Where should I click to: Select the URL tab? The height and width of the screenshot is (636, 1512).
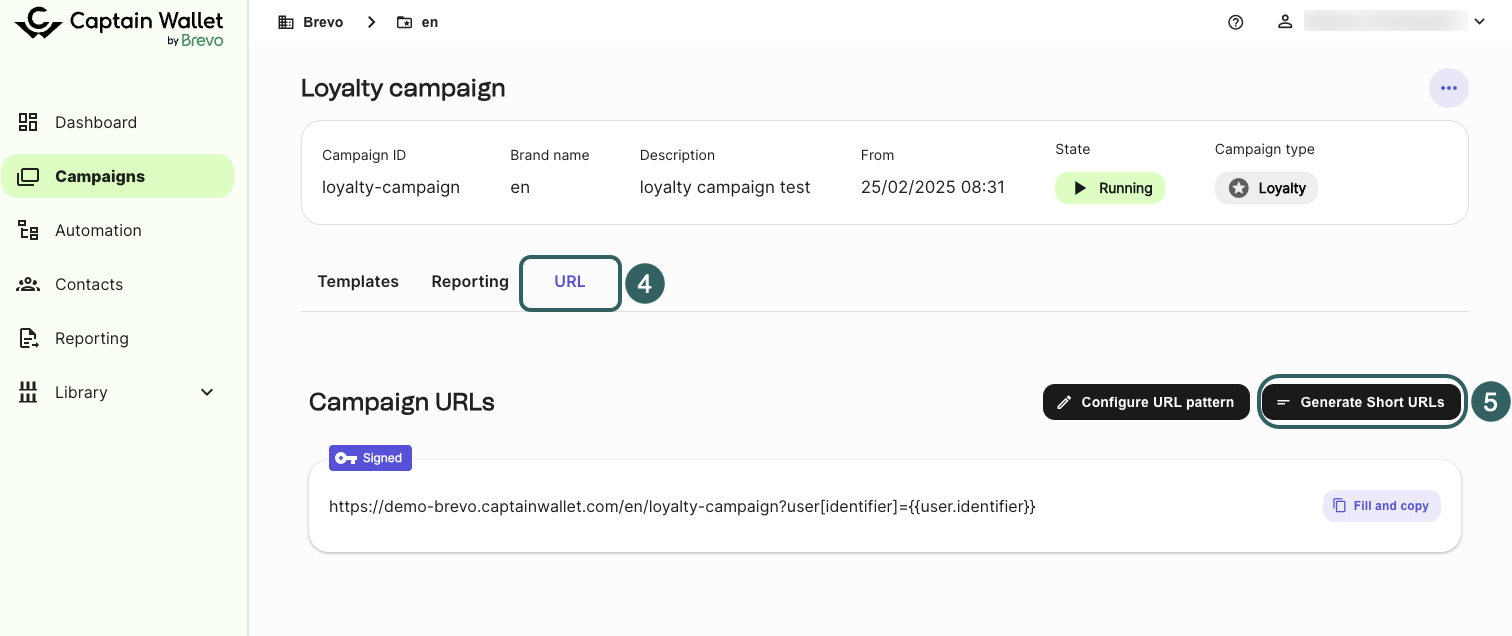pos(570,282)
